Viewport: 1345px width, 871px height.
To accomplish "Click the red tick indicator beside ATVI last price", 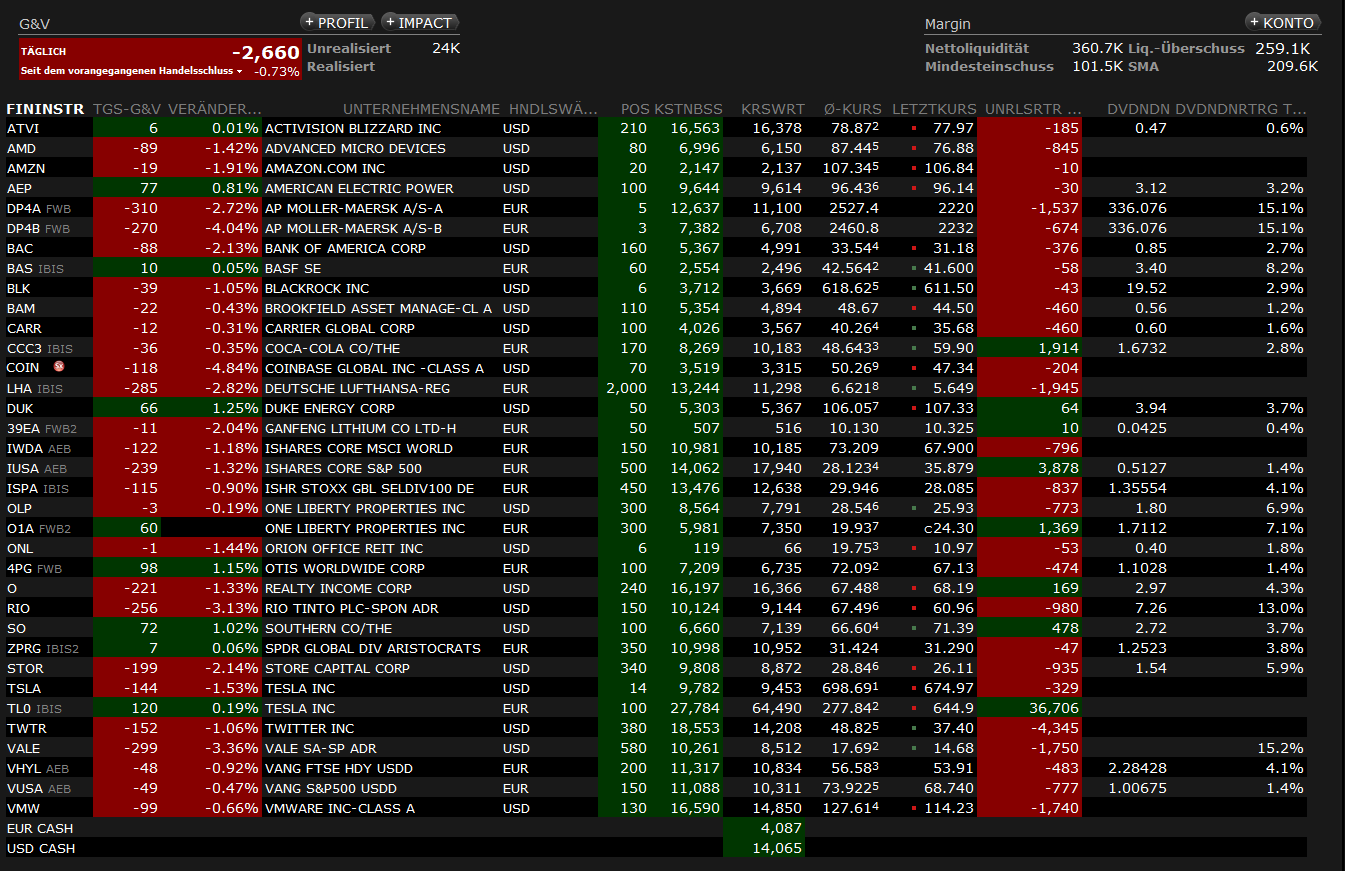I will 913,129.
